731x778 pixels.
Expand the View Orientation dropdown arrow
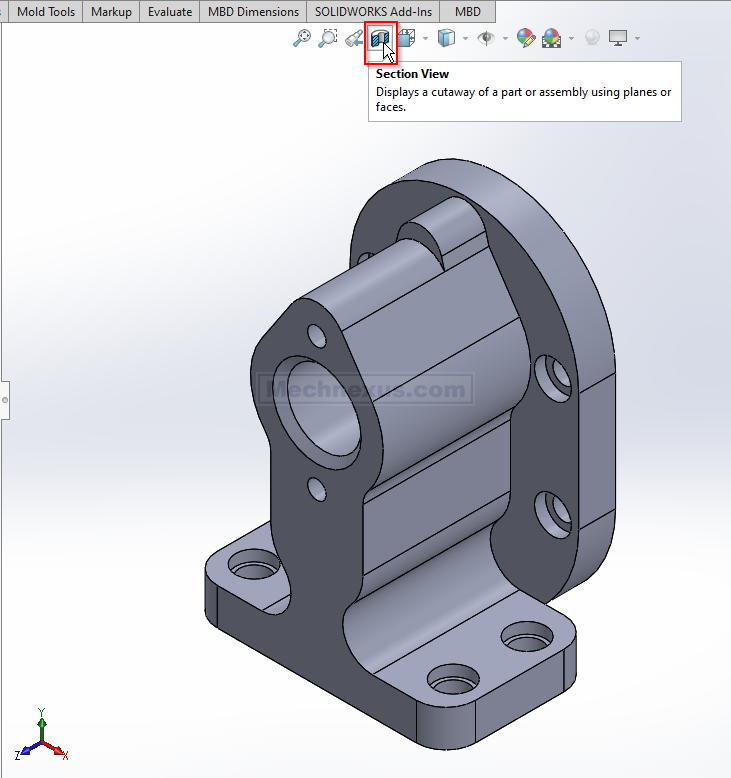(426, 39)
